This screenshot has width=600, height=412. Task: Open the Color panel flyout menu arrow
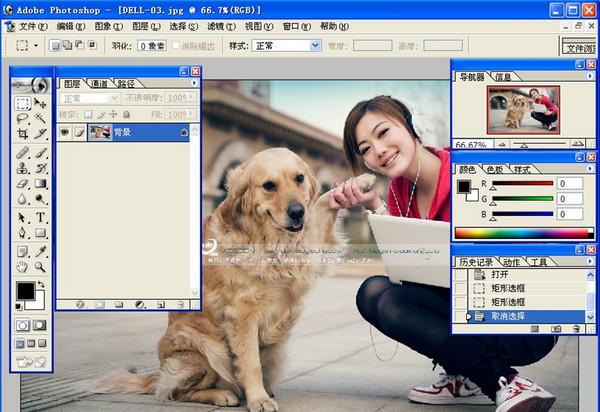point(590,168)
